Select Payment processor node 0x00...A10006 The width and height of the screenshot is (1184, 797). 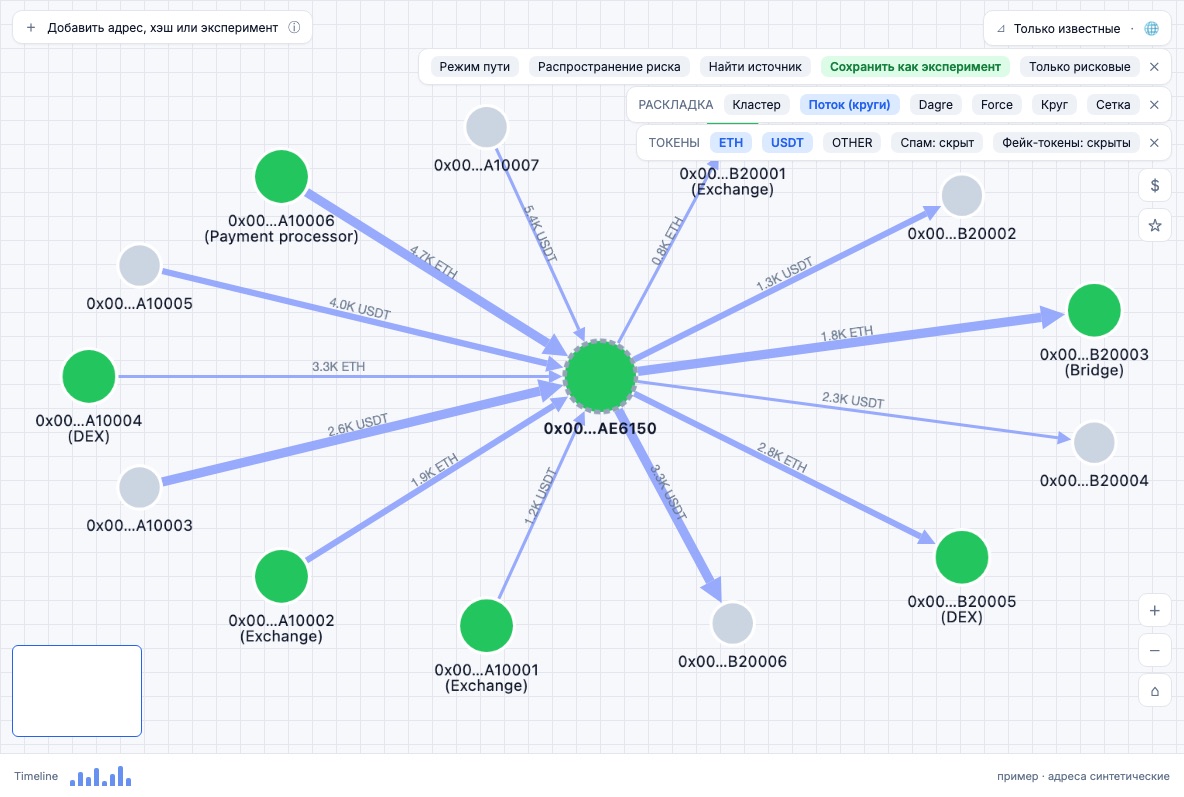pyautogui.click(x=281, y=176)
